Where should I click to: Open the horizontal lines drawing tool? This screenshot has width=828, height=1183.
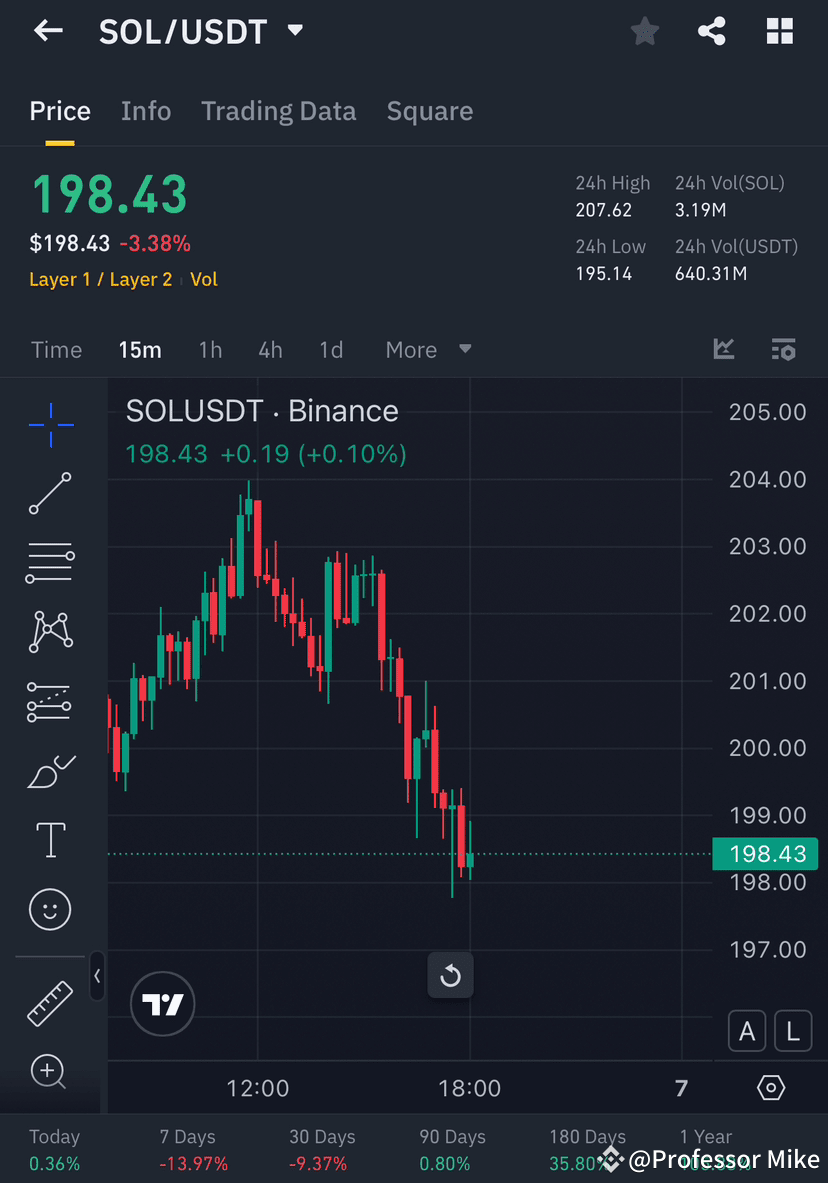50,562
